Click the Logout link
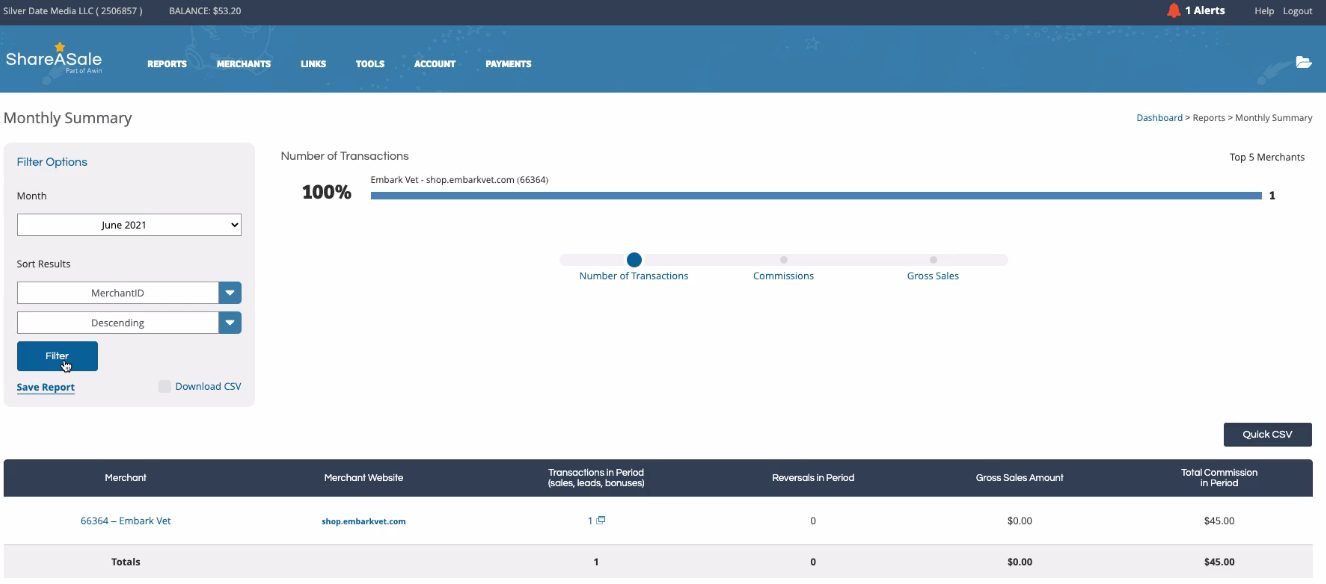Image resolution: width=1326 pixels, height=584 pixels. (x=1297, y=11)
